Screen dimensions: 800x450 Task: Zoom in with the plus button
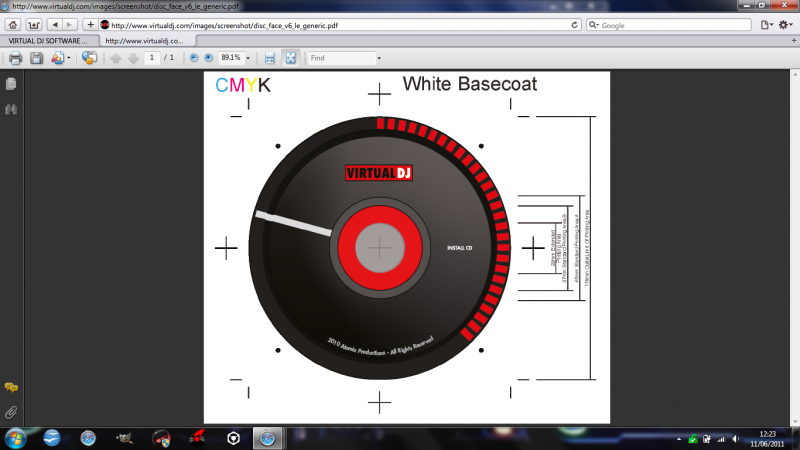pyautogui.click(x=208, y=58)
